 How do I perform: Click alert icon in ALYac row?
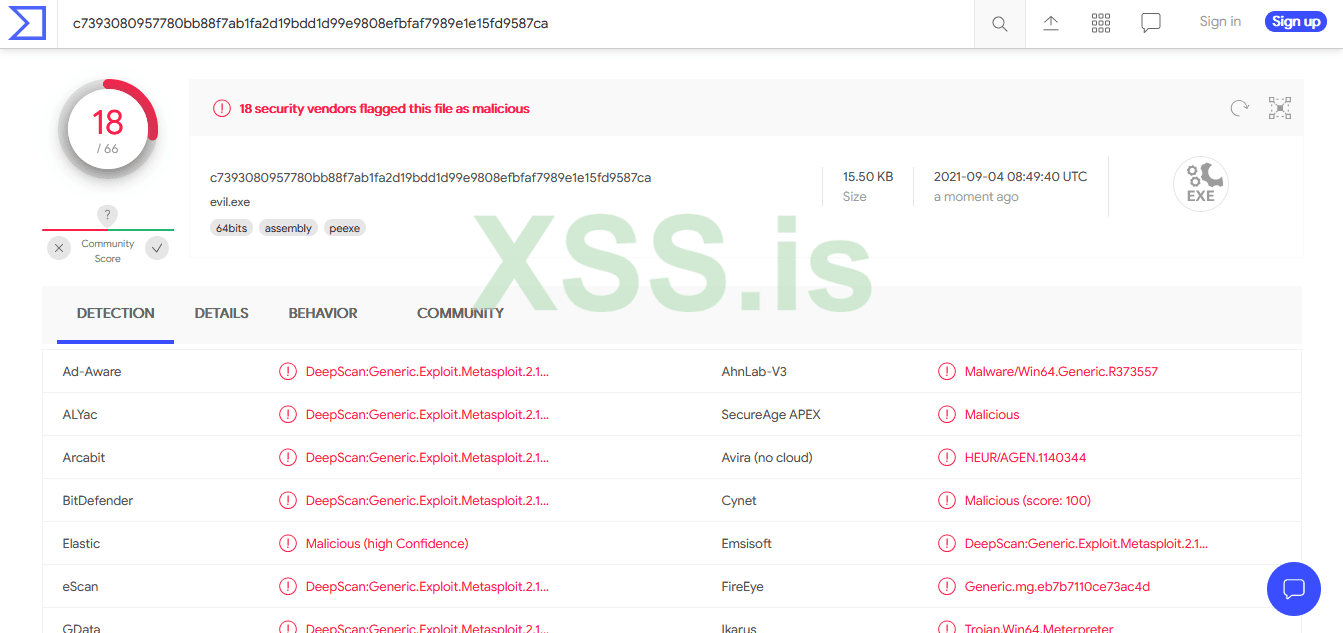[288, 415]
